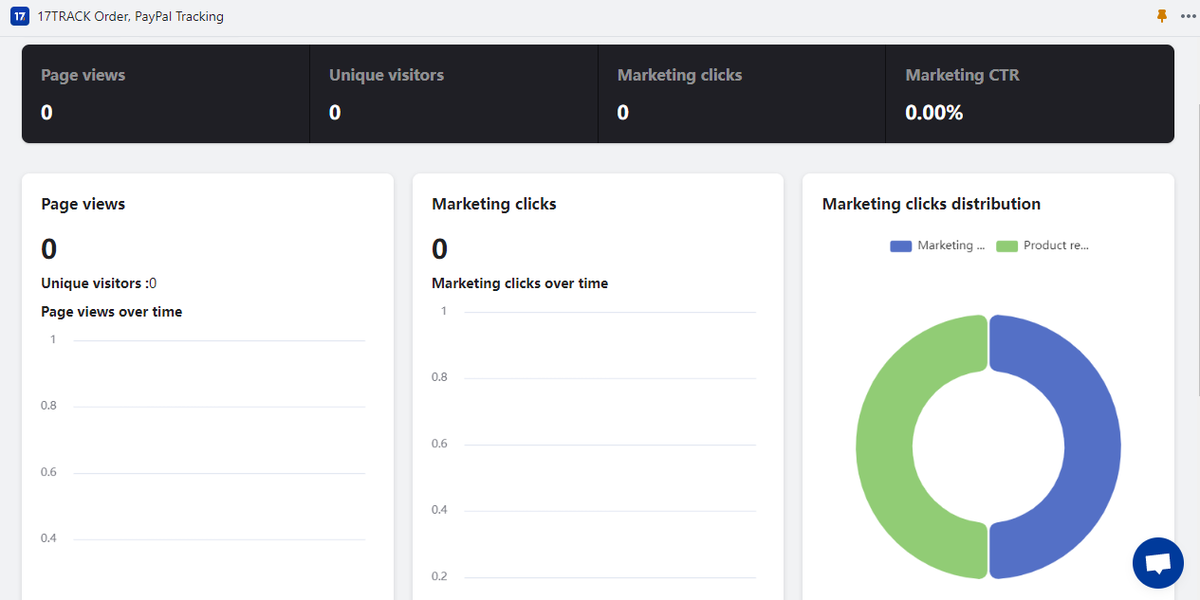1200x600 pixels.
Task: Click the Marketing clicks card heading
Action: pyautogui.click(x=494, y=204)
